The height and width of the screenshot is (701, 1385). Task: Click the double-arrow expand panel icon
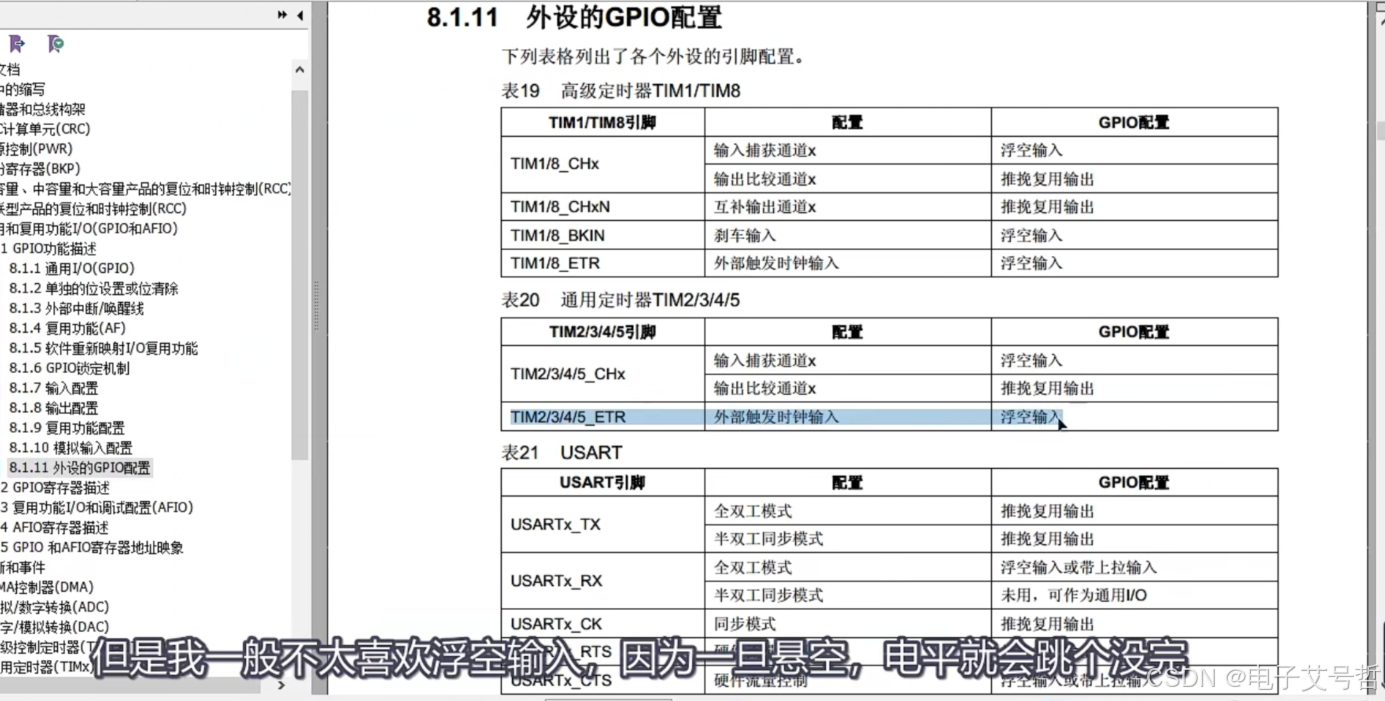(x=282, y=15)
